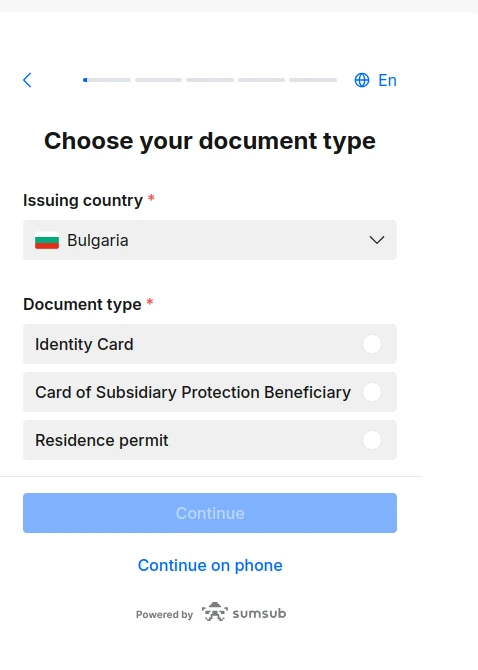Choose the Identity Card option row
The height and width of the screenshot is (670, 478).
pyautogui.click(x=210, y=344)
